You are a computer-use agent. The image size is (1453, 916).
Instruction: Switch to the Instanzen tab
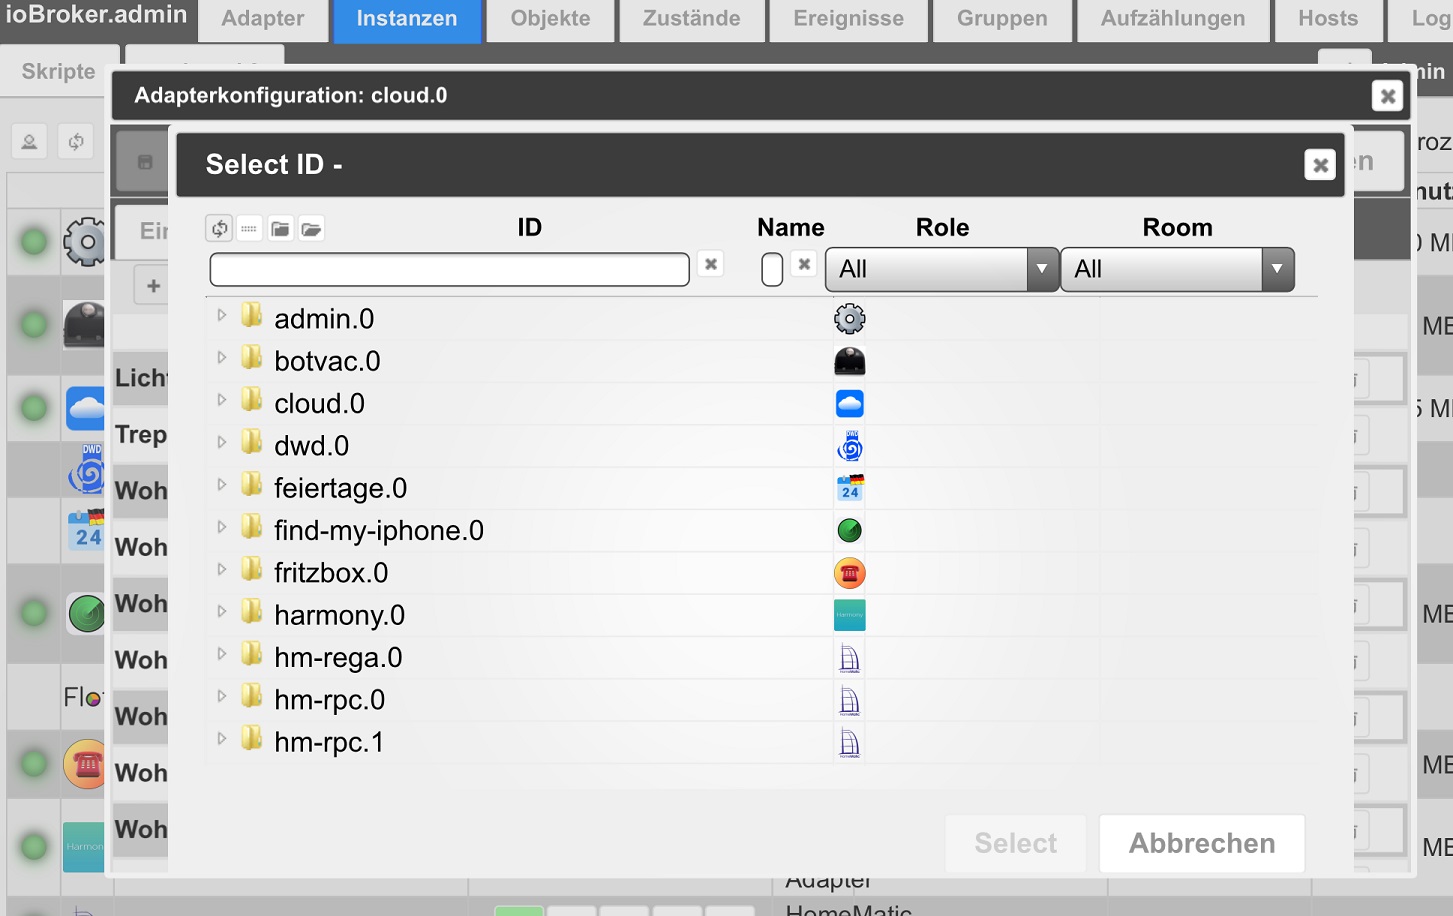click(x=407, y=19)
